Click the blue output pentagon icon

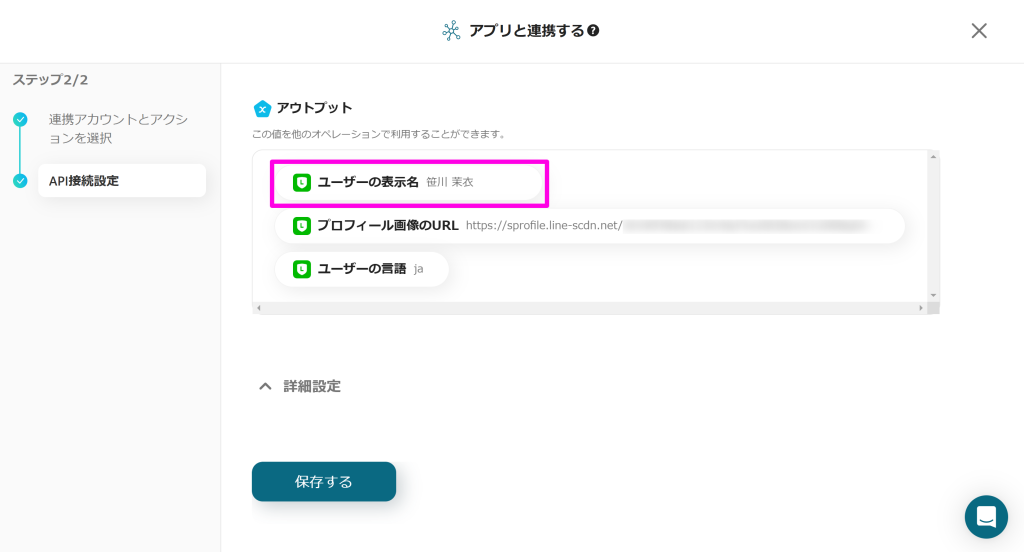pos(263,108)
